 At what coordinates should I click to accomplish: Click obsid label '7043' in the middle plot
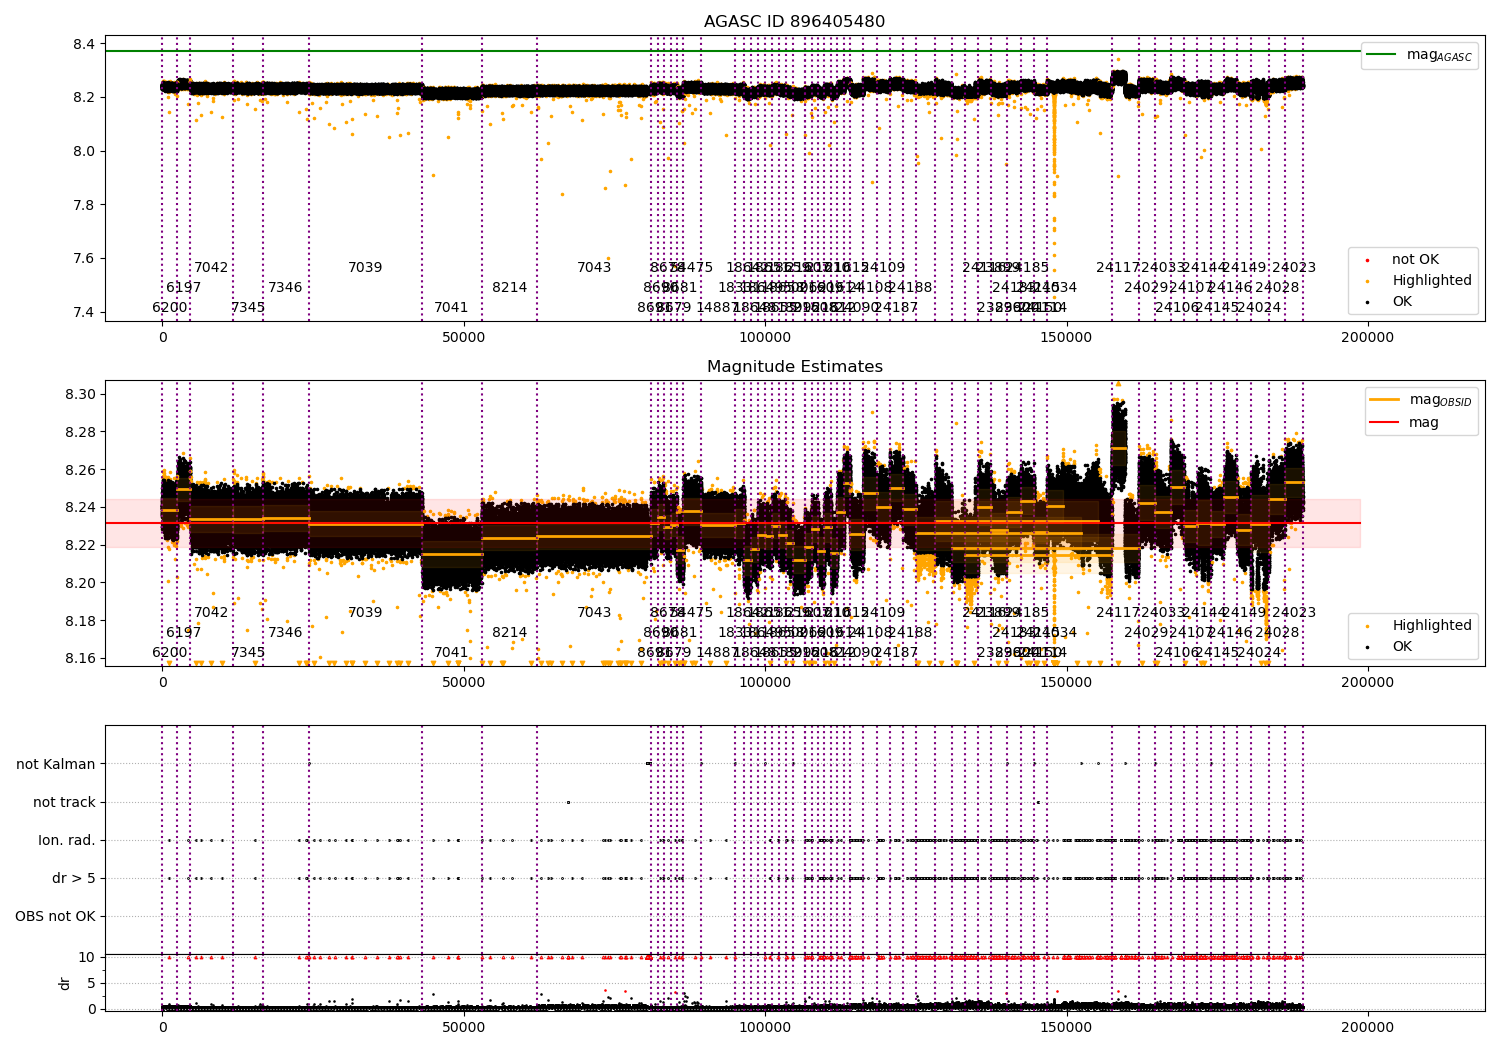(x=594, y=613)
